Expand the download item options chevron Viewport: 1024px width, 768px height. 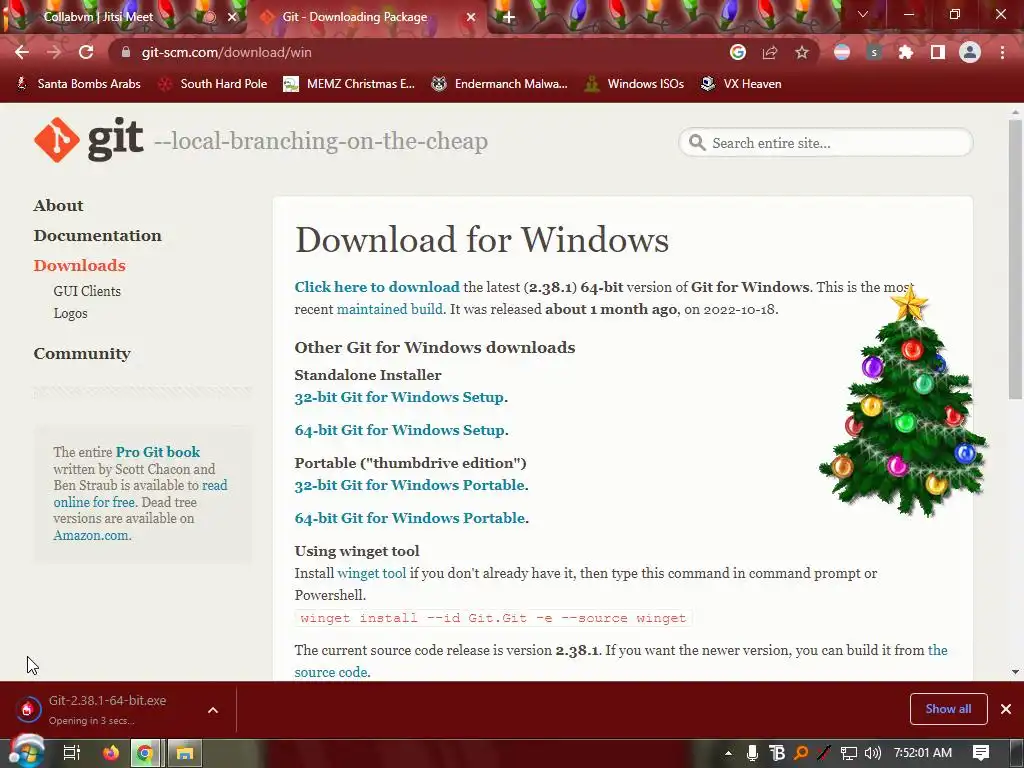point(213,710)
